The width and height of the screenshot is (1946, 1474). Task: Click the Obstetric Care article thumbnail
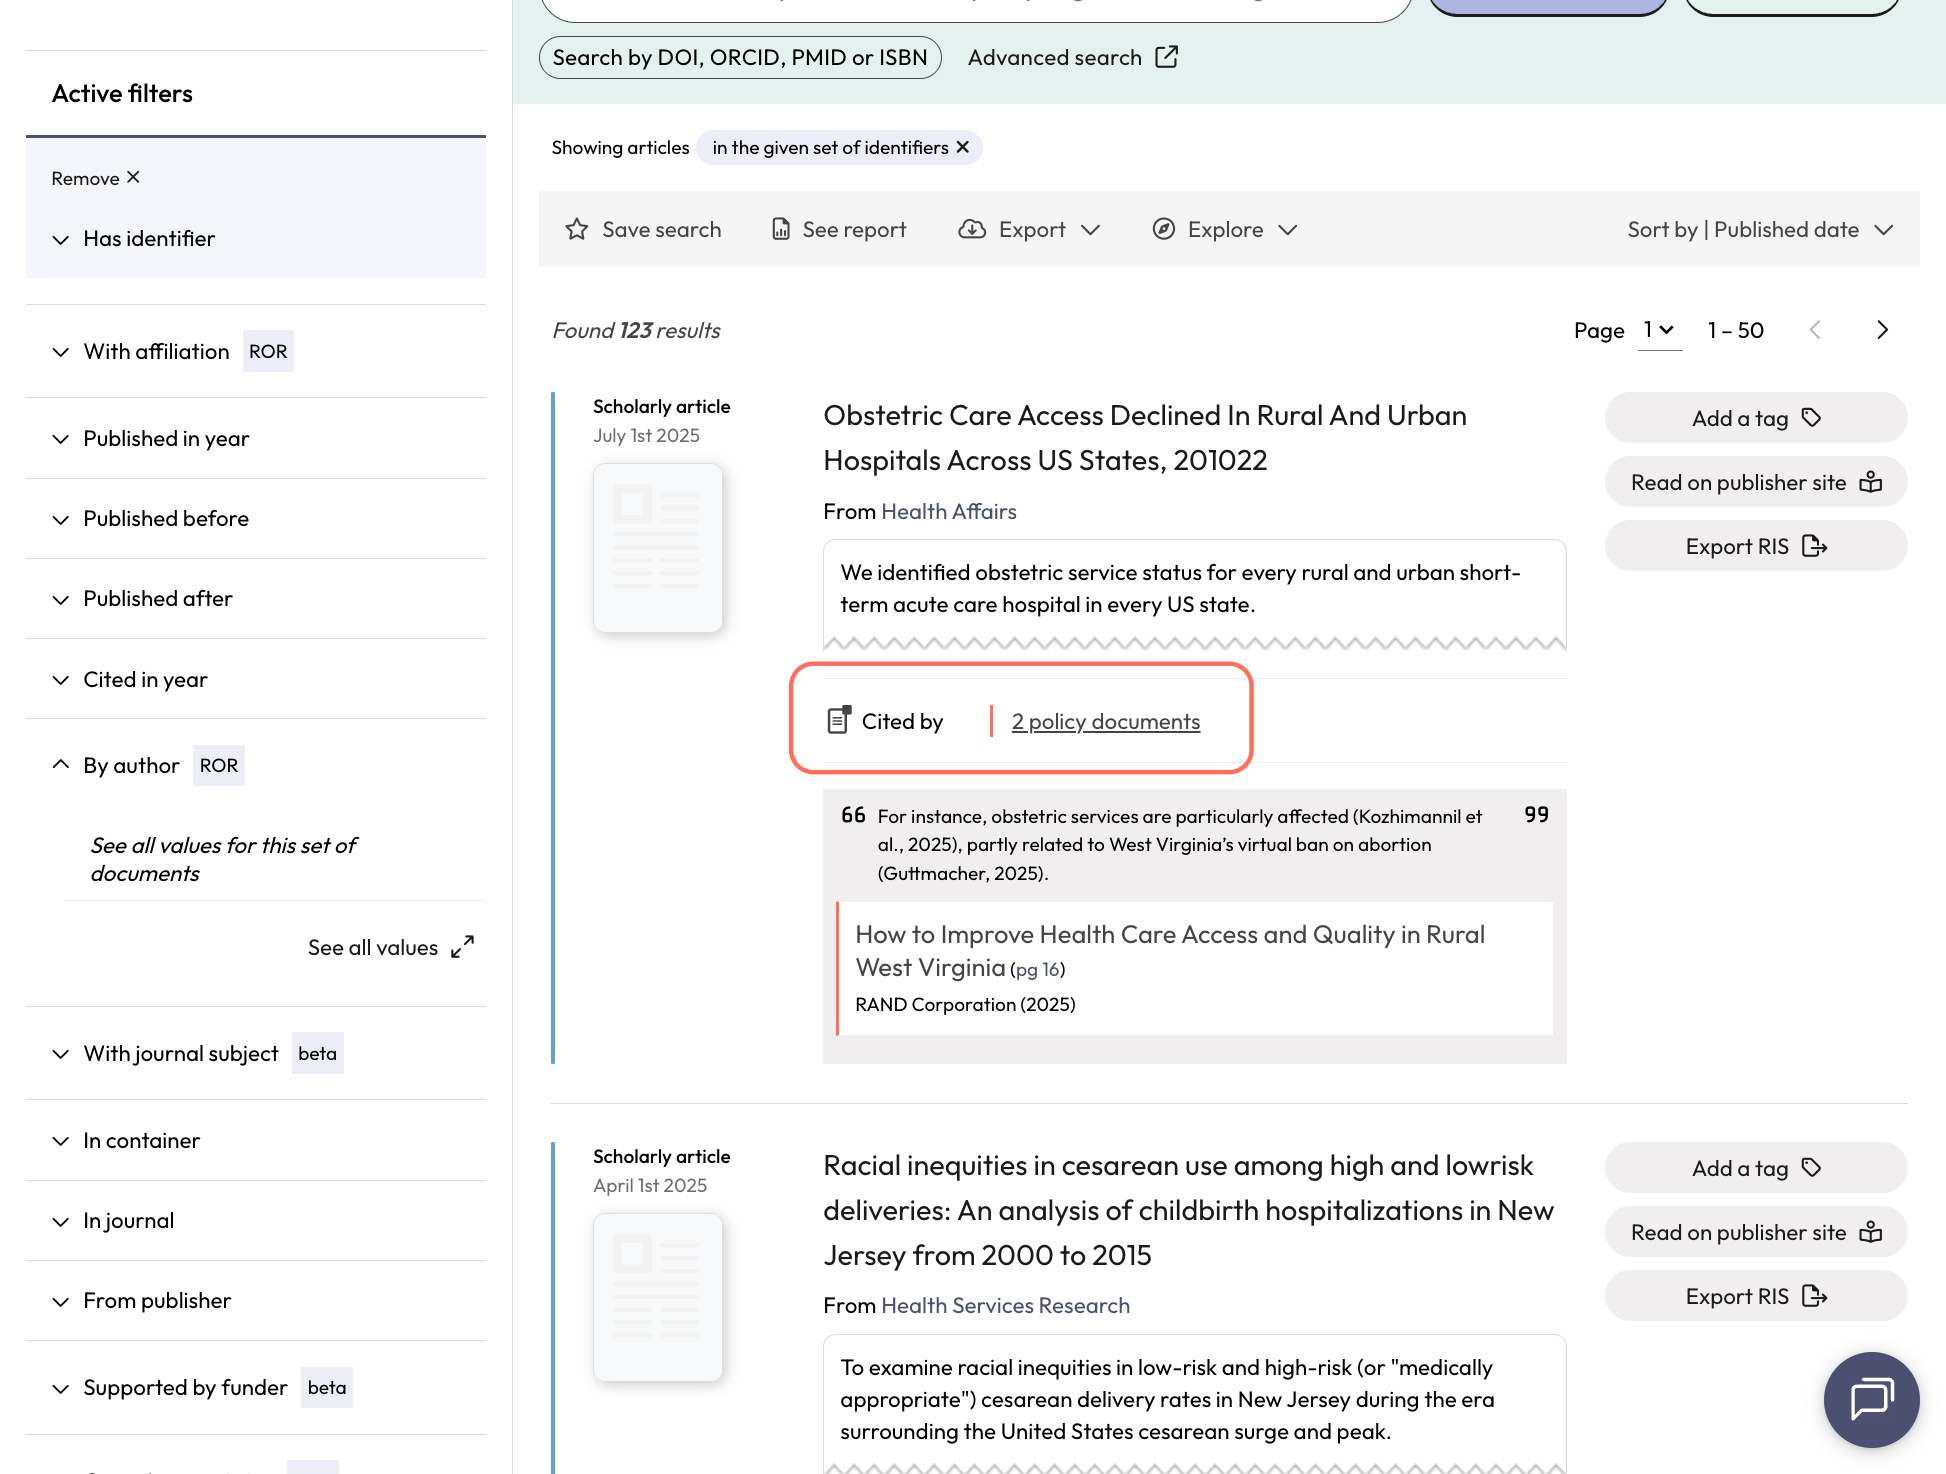coord(658,547)
